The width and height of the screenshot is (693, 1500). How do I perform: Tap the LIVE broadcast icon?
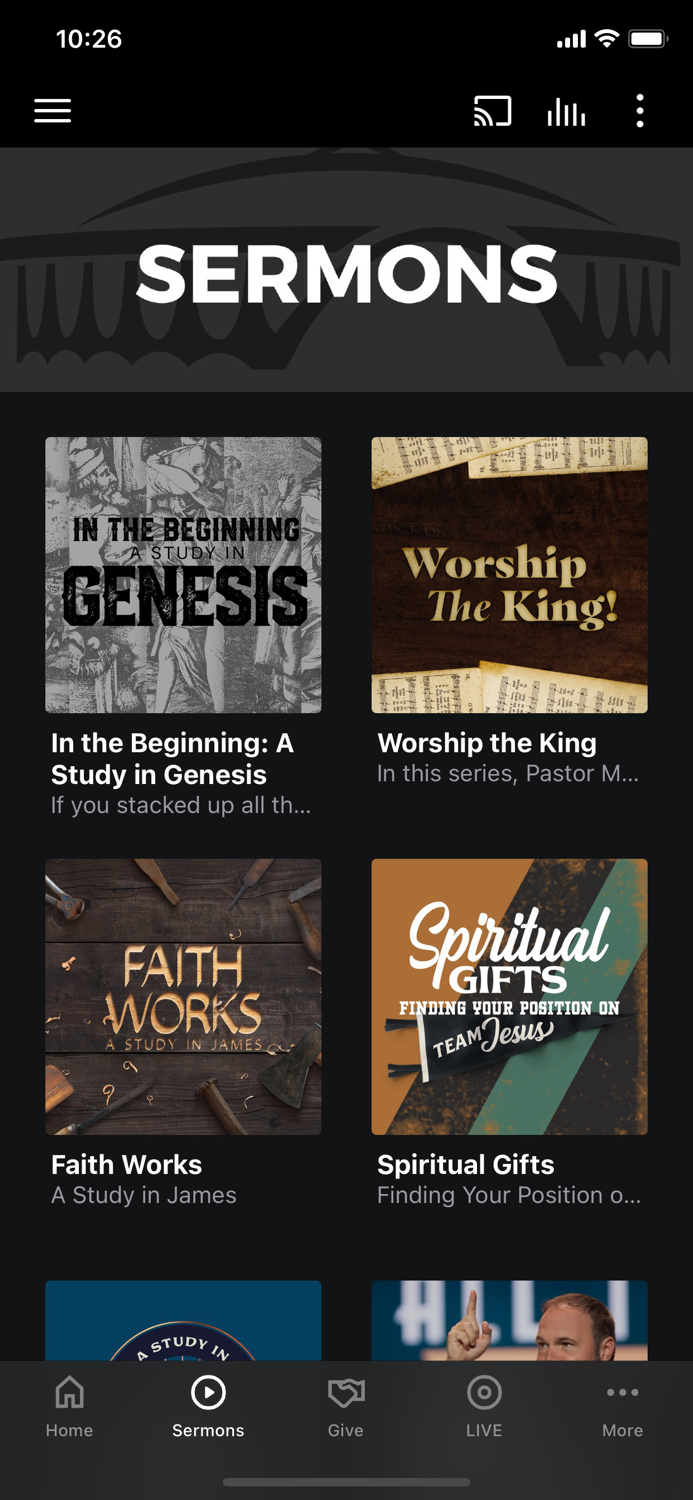pos(484,1392)
